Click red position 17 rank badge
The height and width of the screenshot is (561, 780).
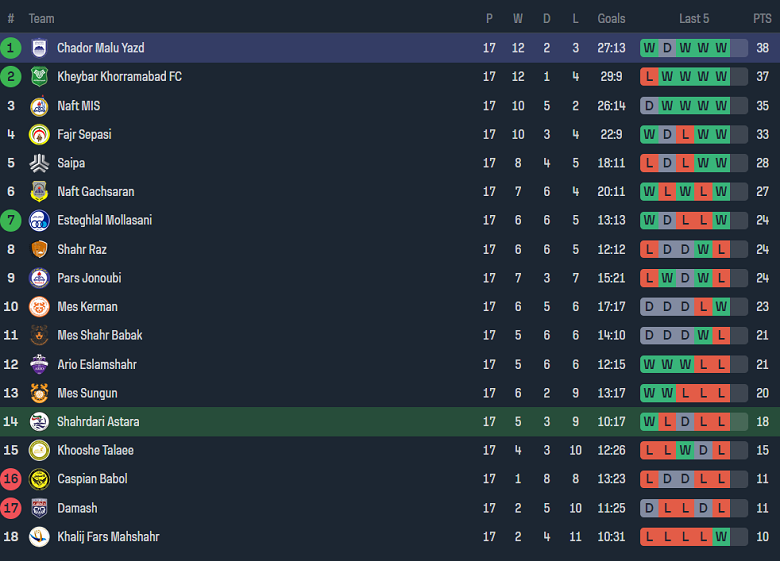(x=11, y=508)
